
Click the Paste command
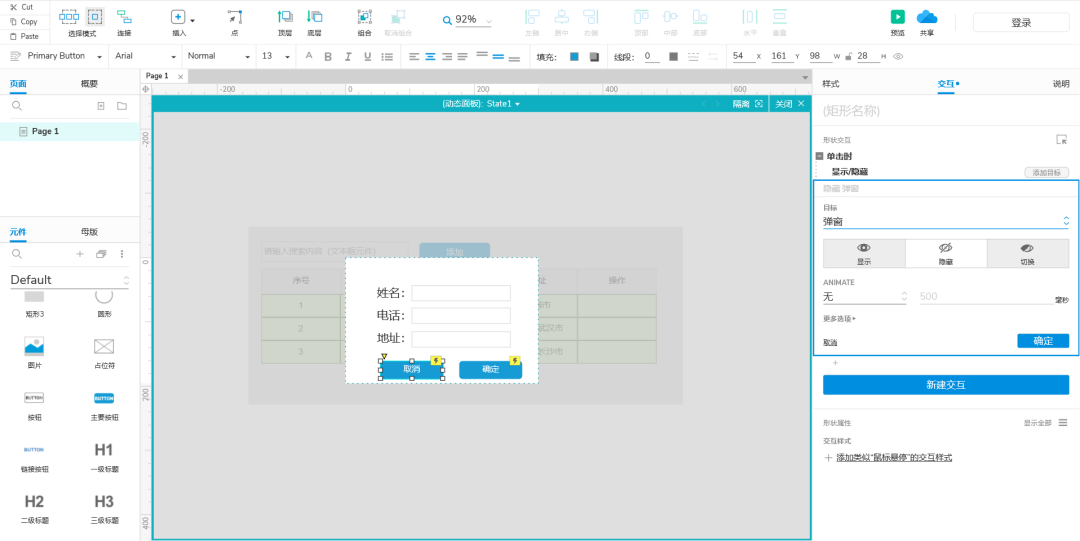23,36
